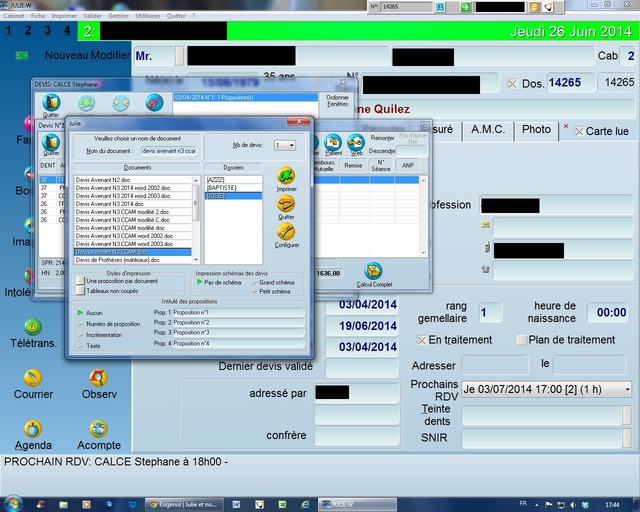Toggle the 'Tableaux non coupés' checkbox

point(80,290)
